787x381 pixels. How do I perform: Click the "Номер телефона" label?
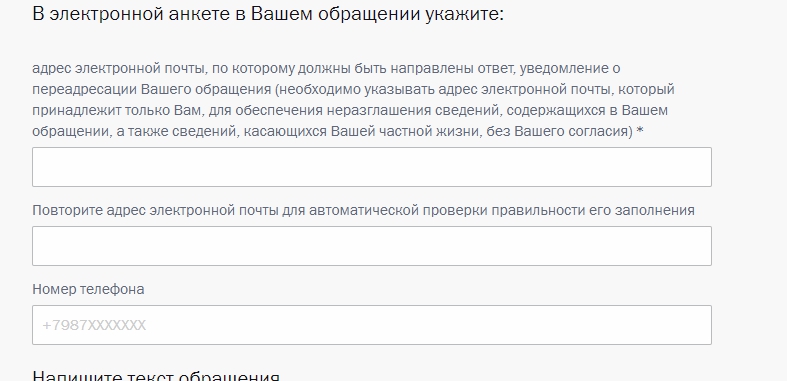point(88,289)
